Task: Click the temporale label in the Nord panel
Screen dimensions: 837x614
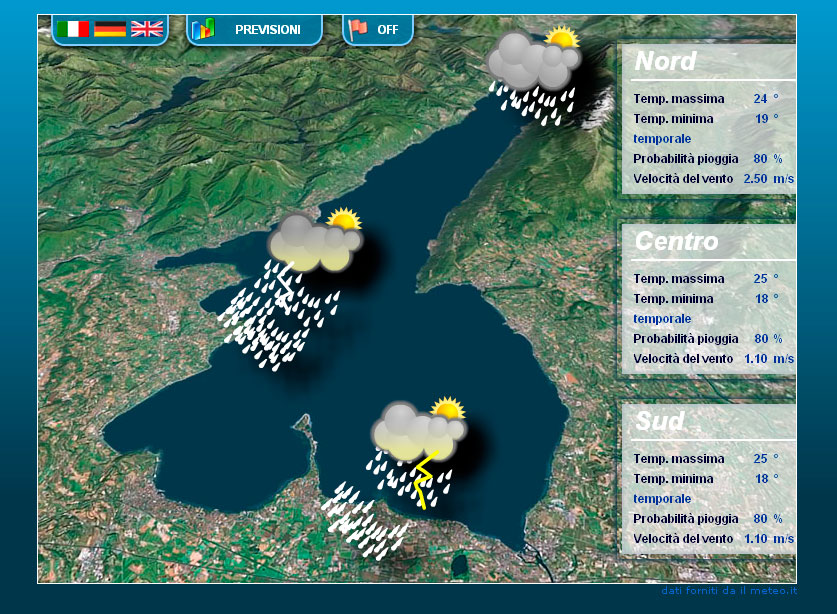Action: 662,139
